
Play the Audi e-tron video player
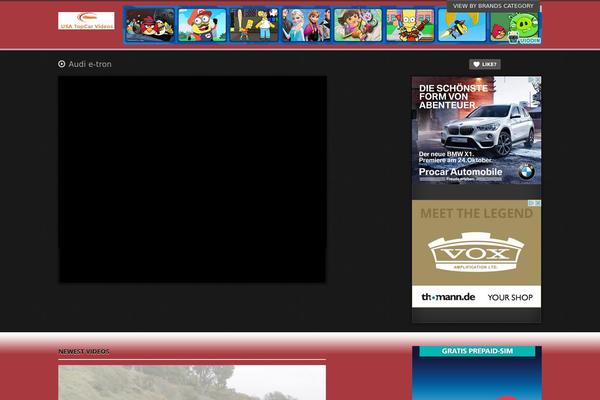[192, 178]
